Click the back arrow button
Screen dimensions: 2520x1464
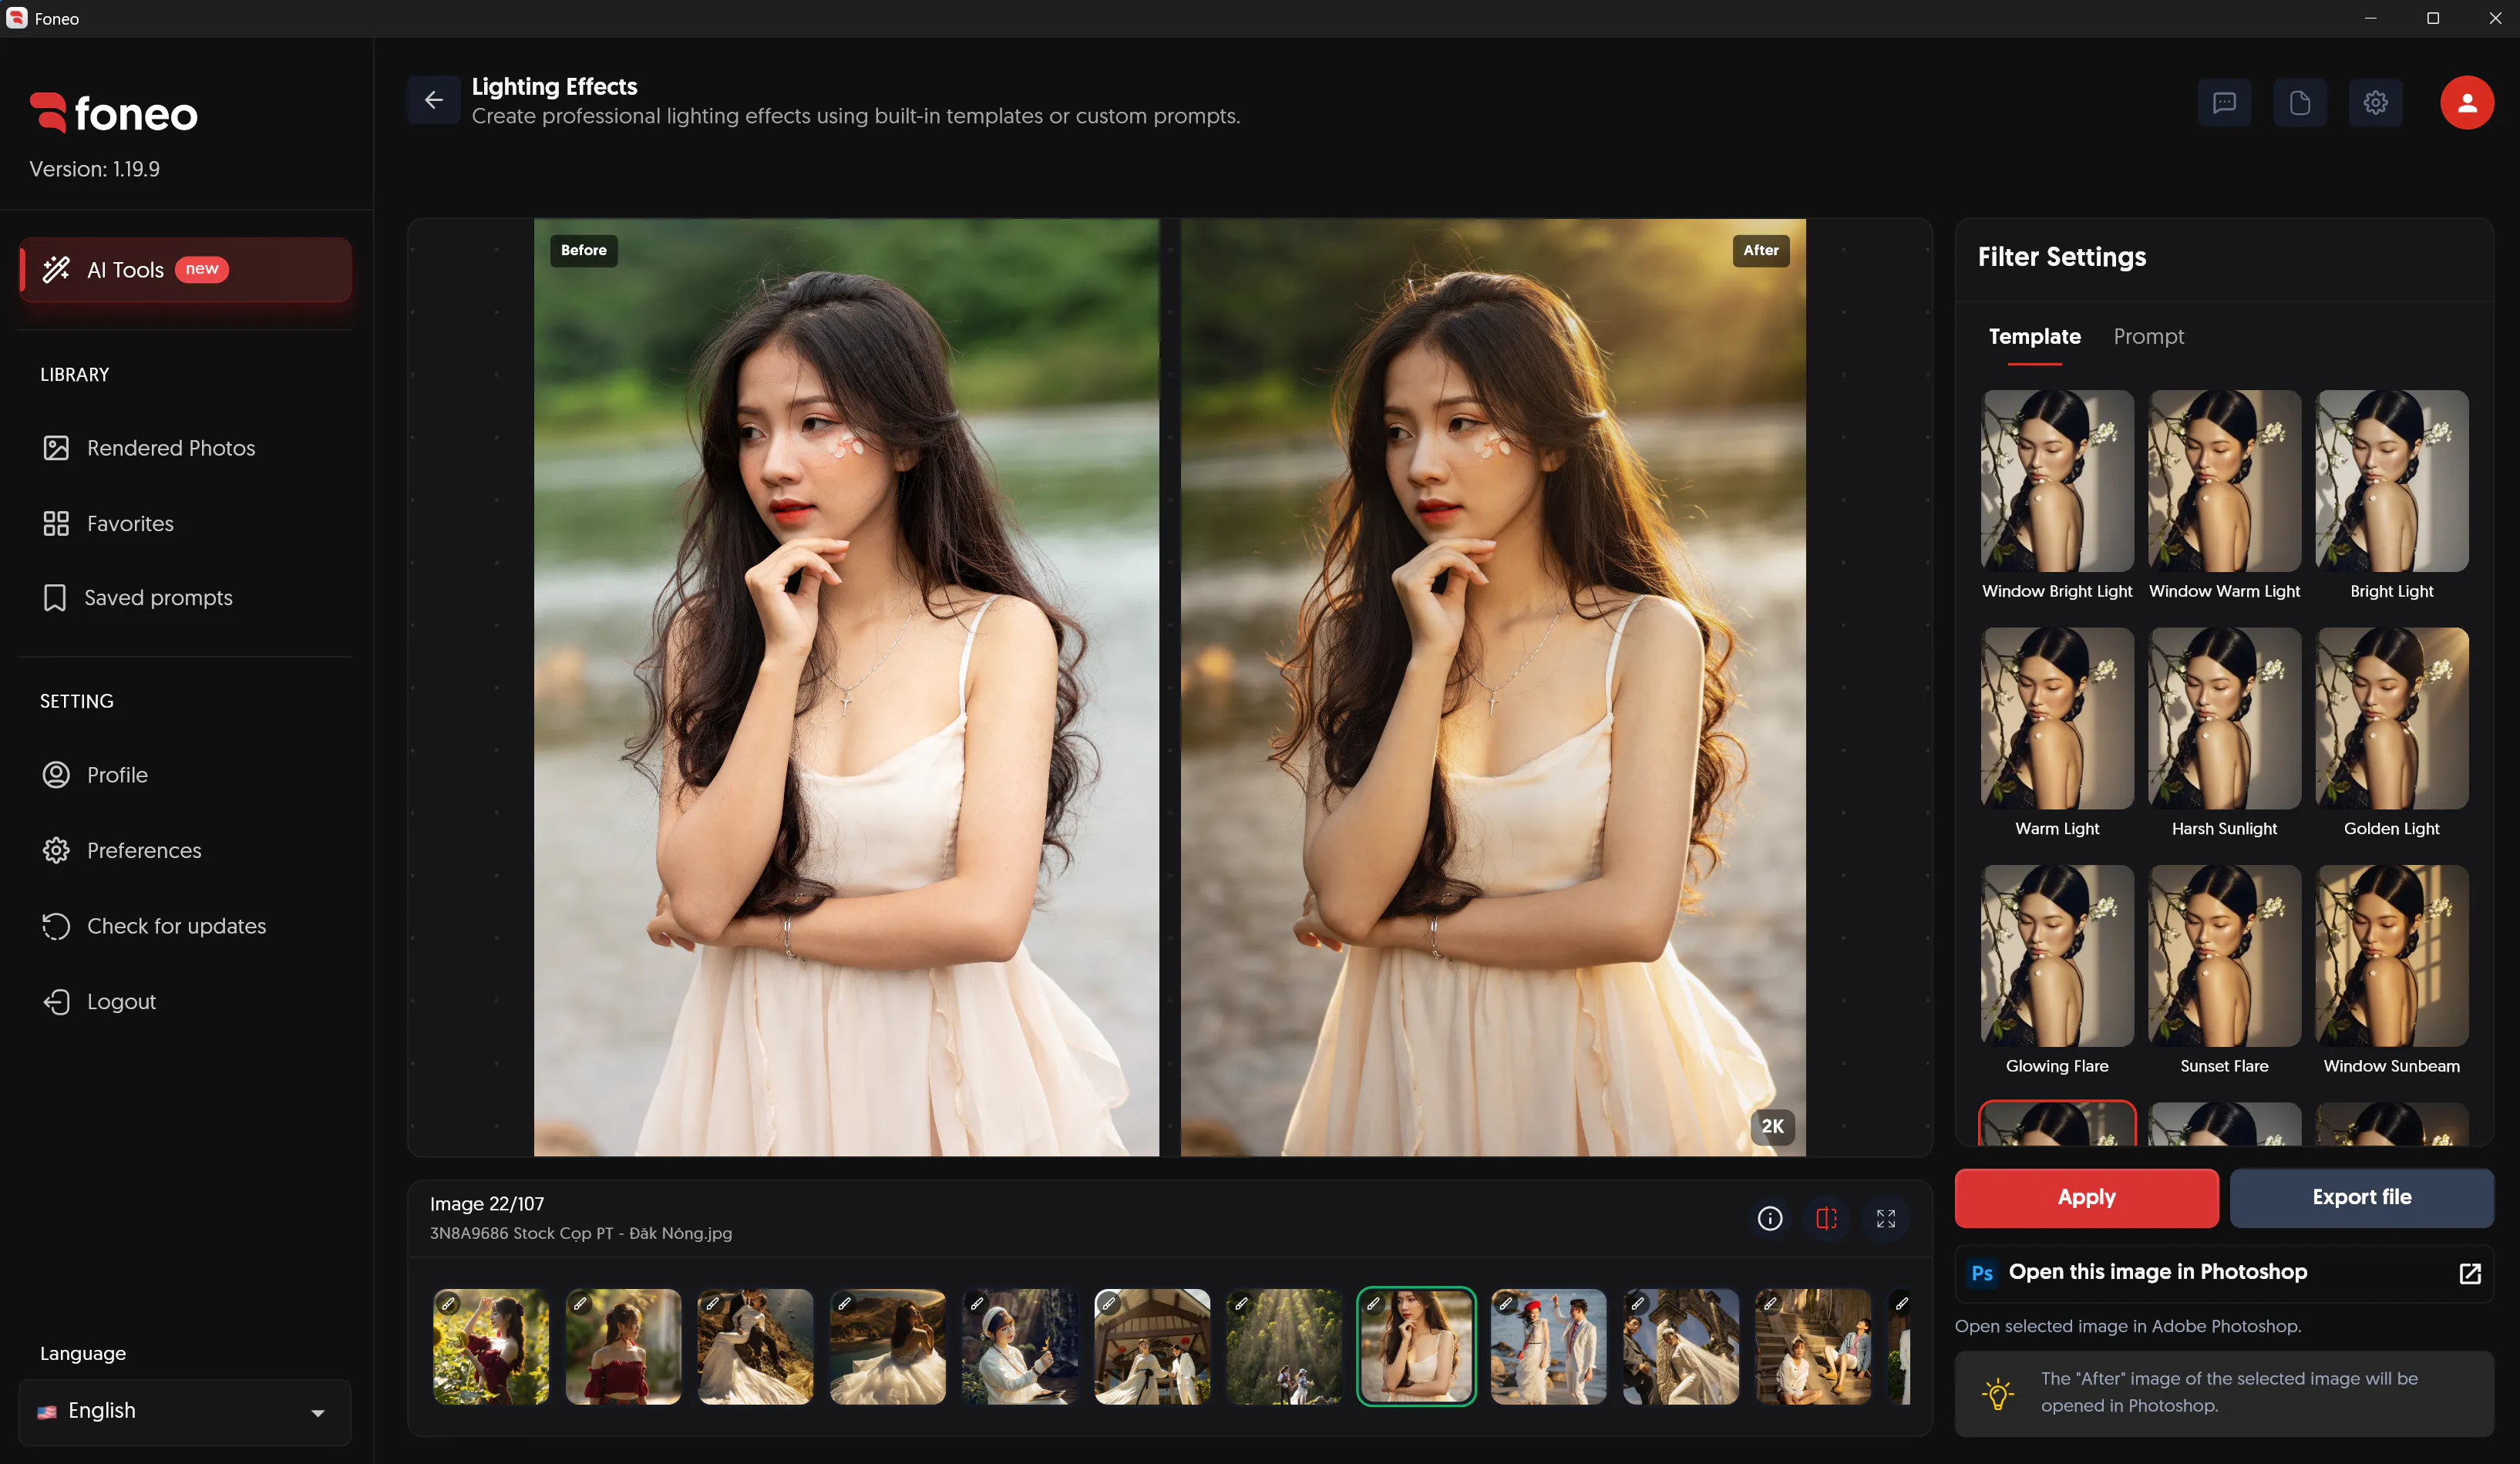point(433,101)
